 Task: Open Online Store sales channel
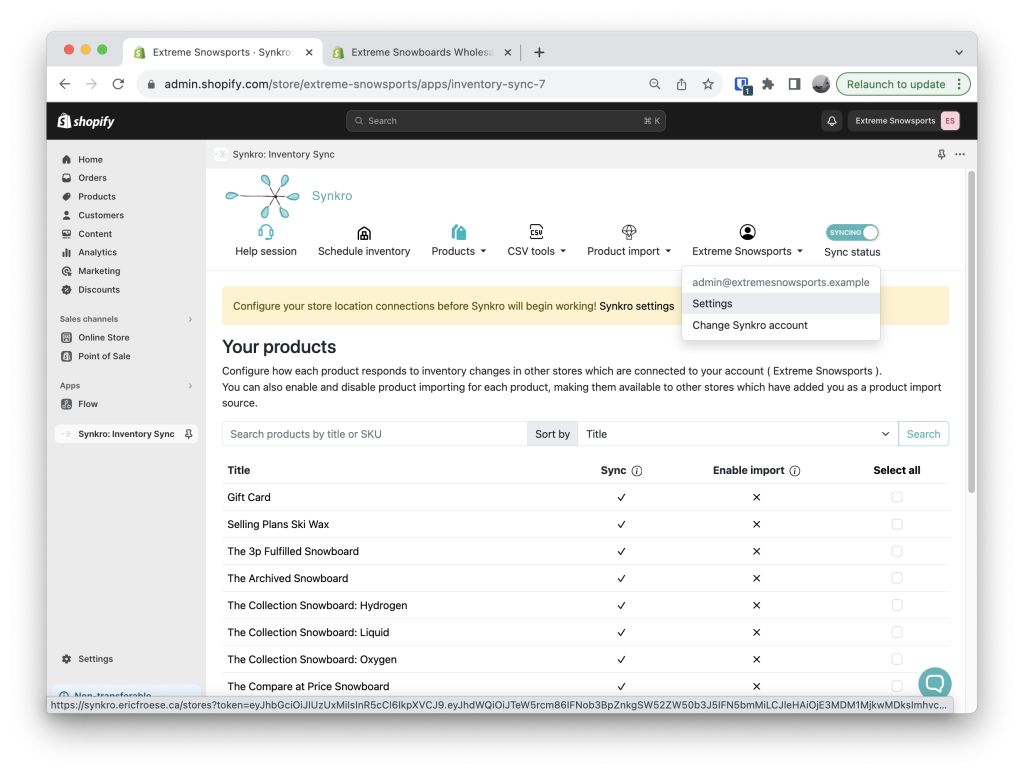pos(103,338)
